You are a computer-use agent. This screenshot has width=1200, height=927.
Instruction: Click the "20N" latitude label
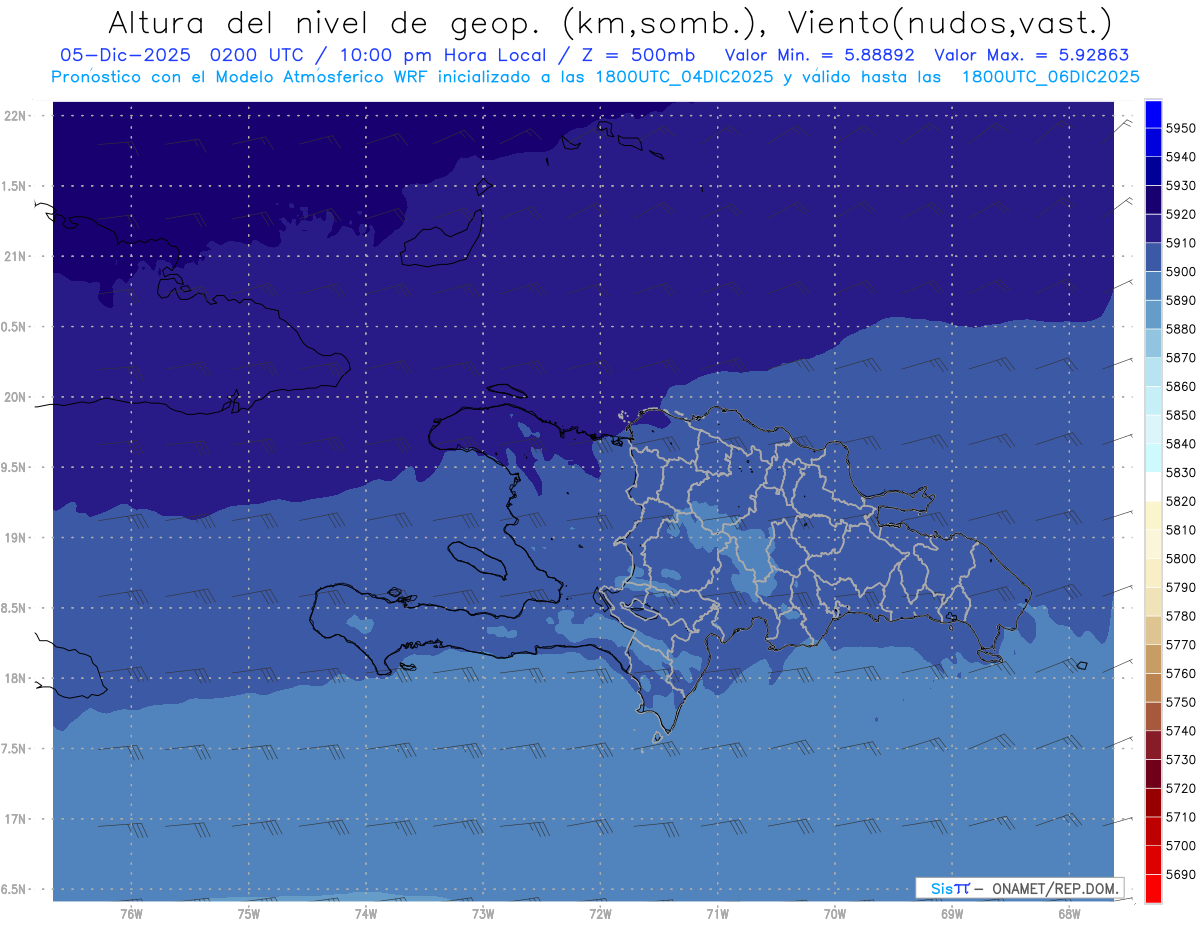17,397
